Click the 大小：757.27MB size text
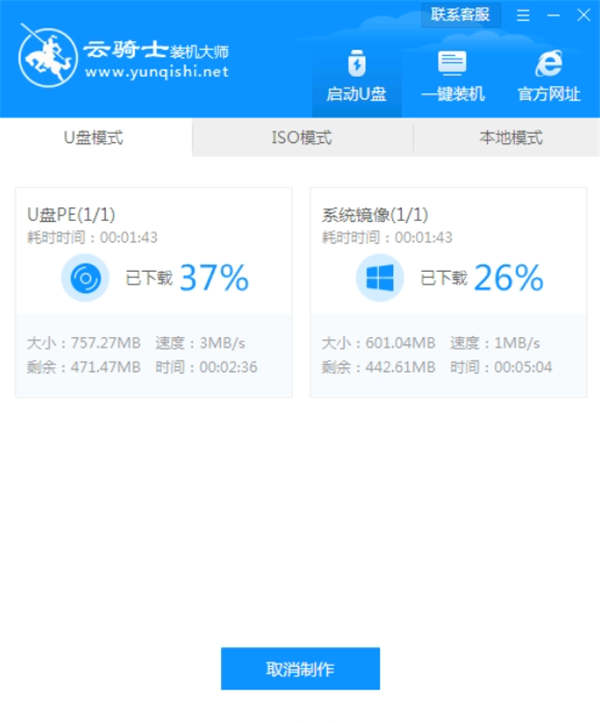This screenshot has height=723, width=600. coord(83,343)
